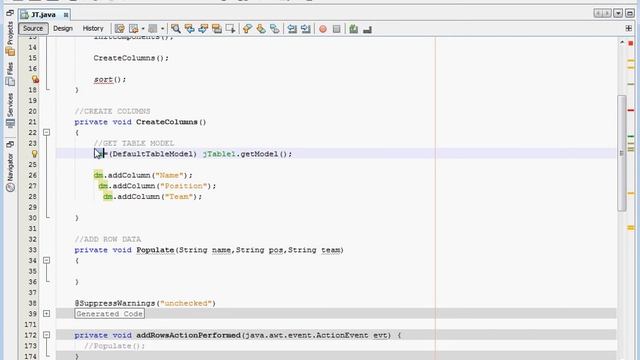
Task: Click the vertical scrollbar thumb
Action: (x=622, y=153)
